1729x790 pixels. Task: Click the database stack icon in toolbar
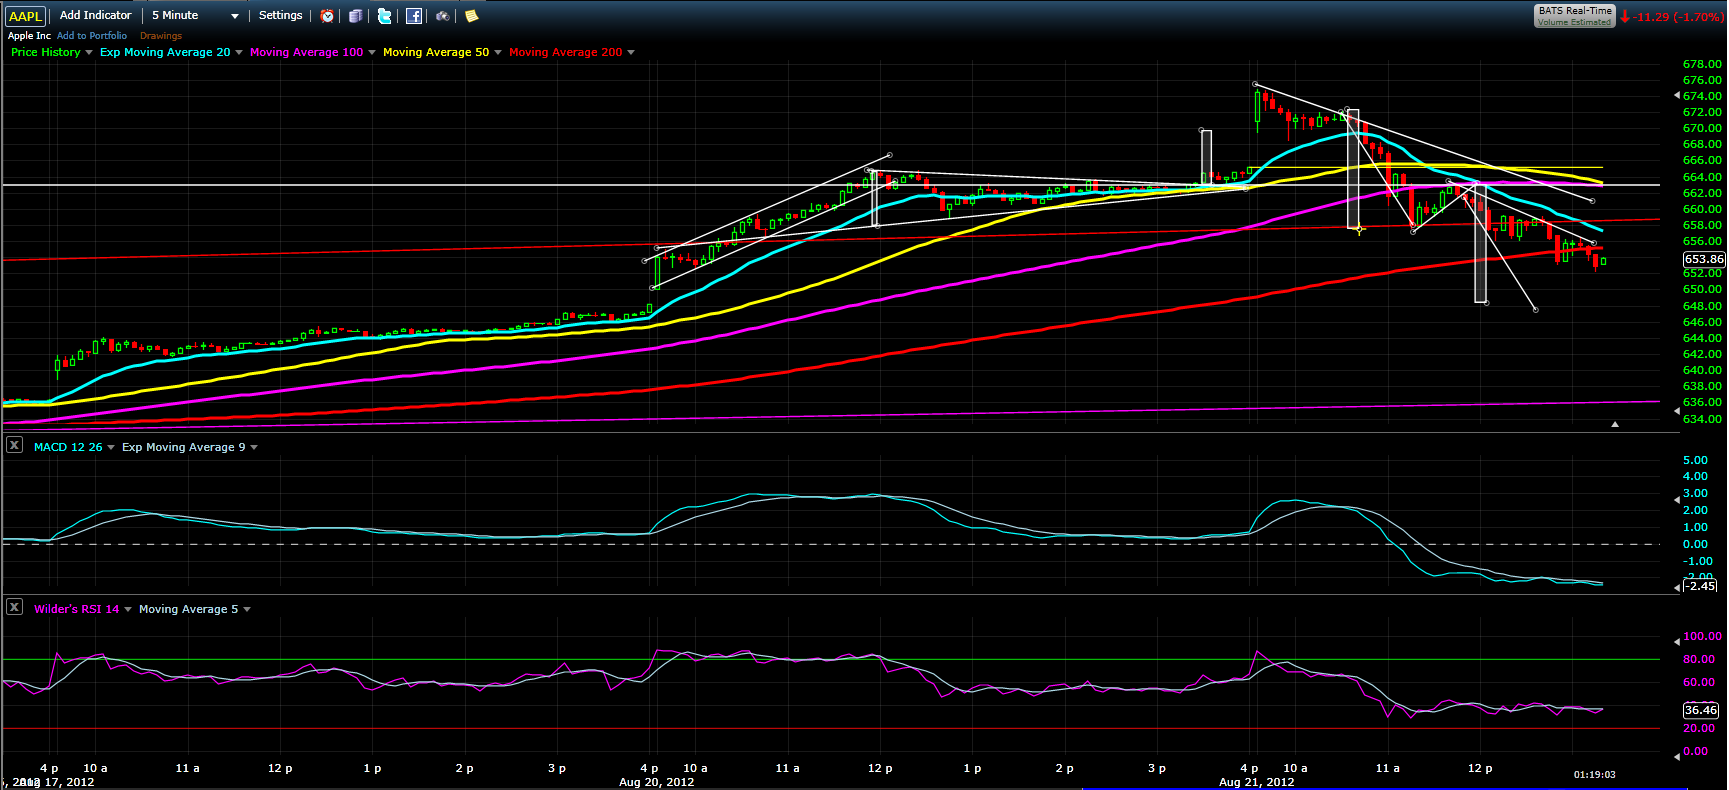pos(355,16)
